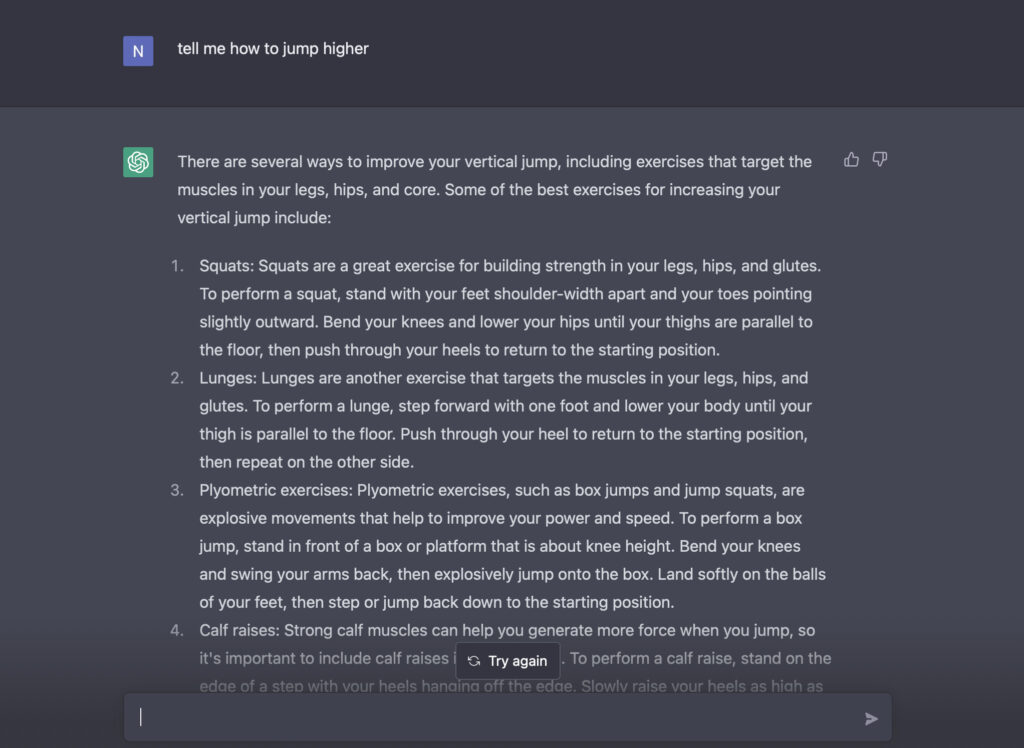Click the refresh icon inside Try again
Screen dimensions: 1024x748
tap(474, 661)
